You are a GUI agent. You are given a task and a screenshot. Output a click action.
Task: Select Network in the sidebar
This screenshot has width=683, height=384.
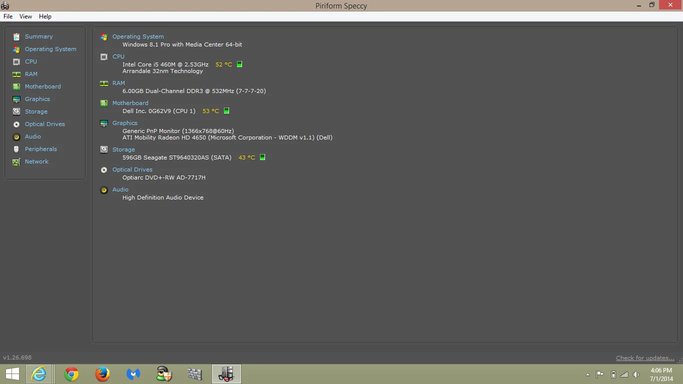tap(37, 162)
